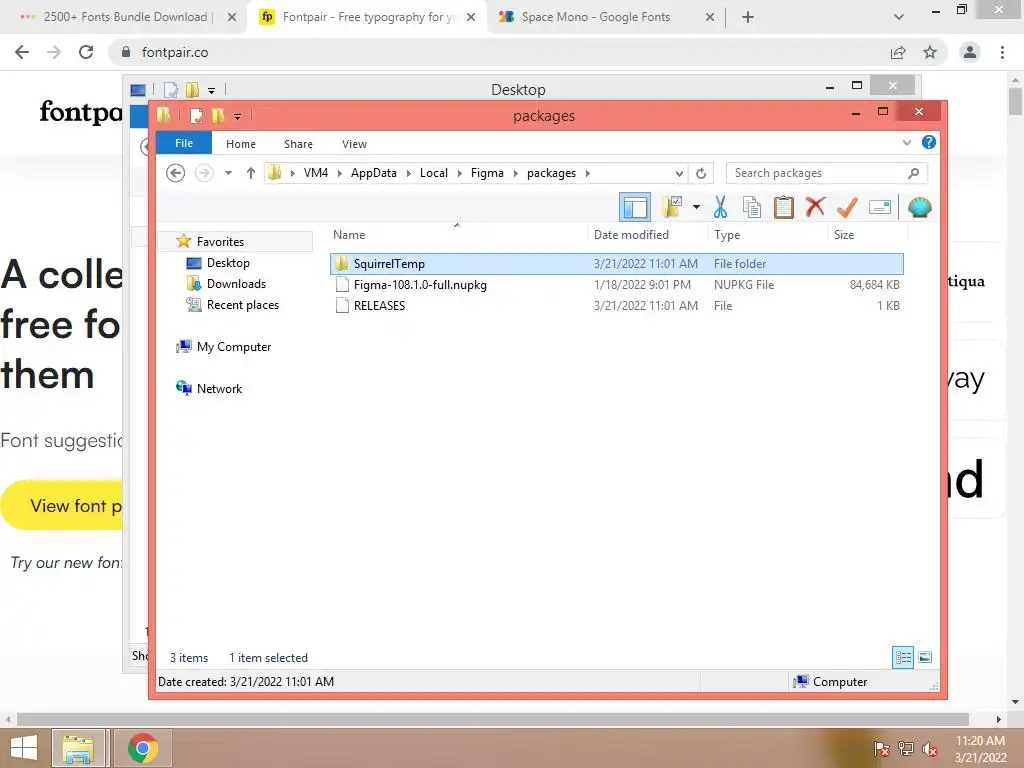
Task: Click the orange checkmark Properties icon
Action: click(x=847, y=207)
